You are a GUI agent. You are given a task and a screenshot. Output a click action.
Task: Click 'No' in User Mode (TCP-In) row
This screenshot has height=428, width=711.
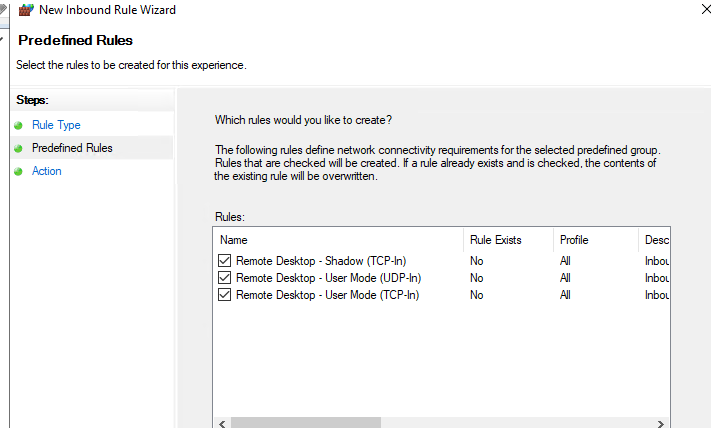[x=477, y=295]
